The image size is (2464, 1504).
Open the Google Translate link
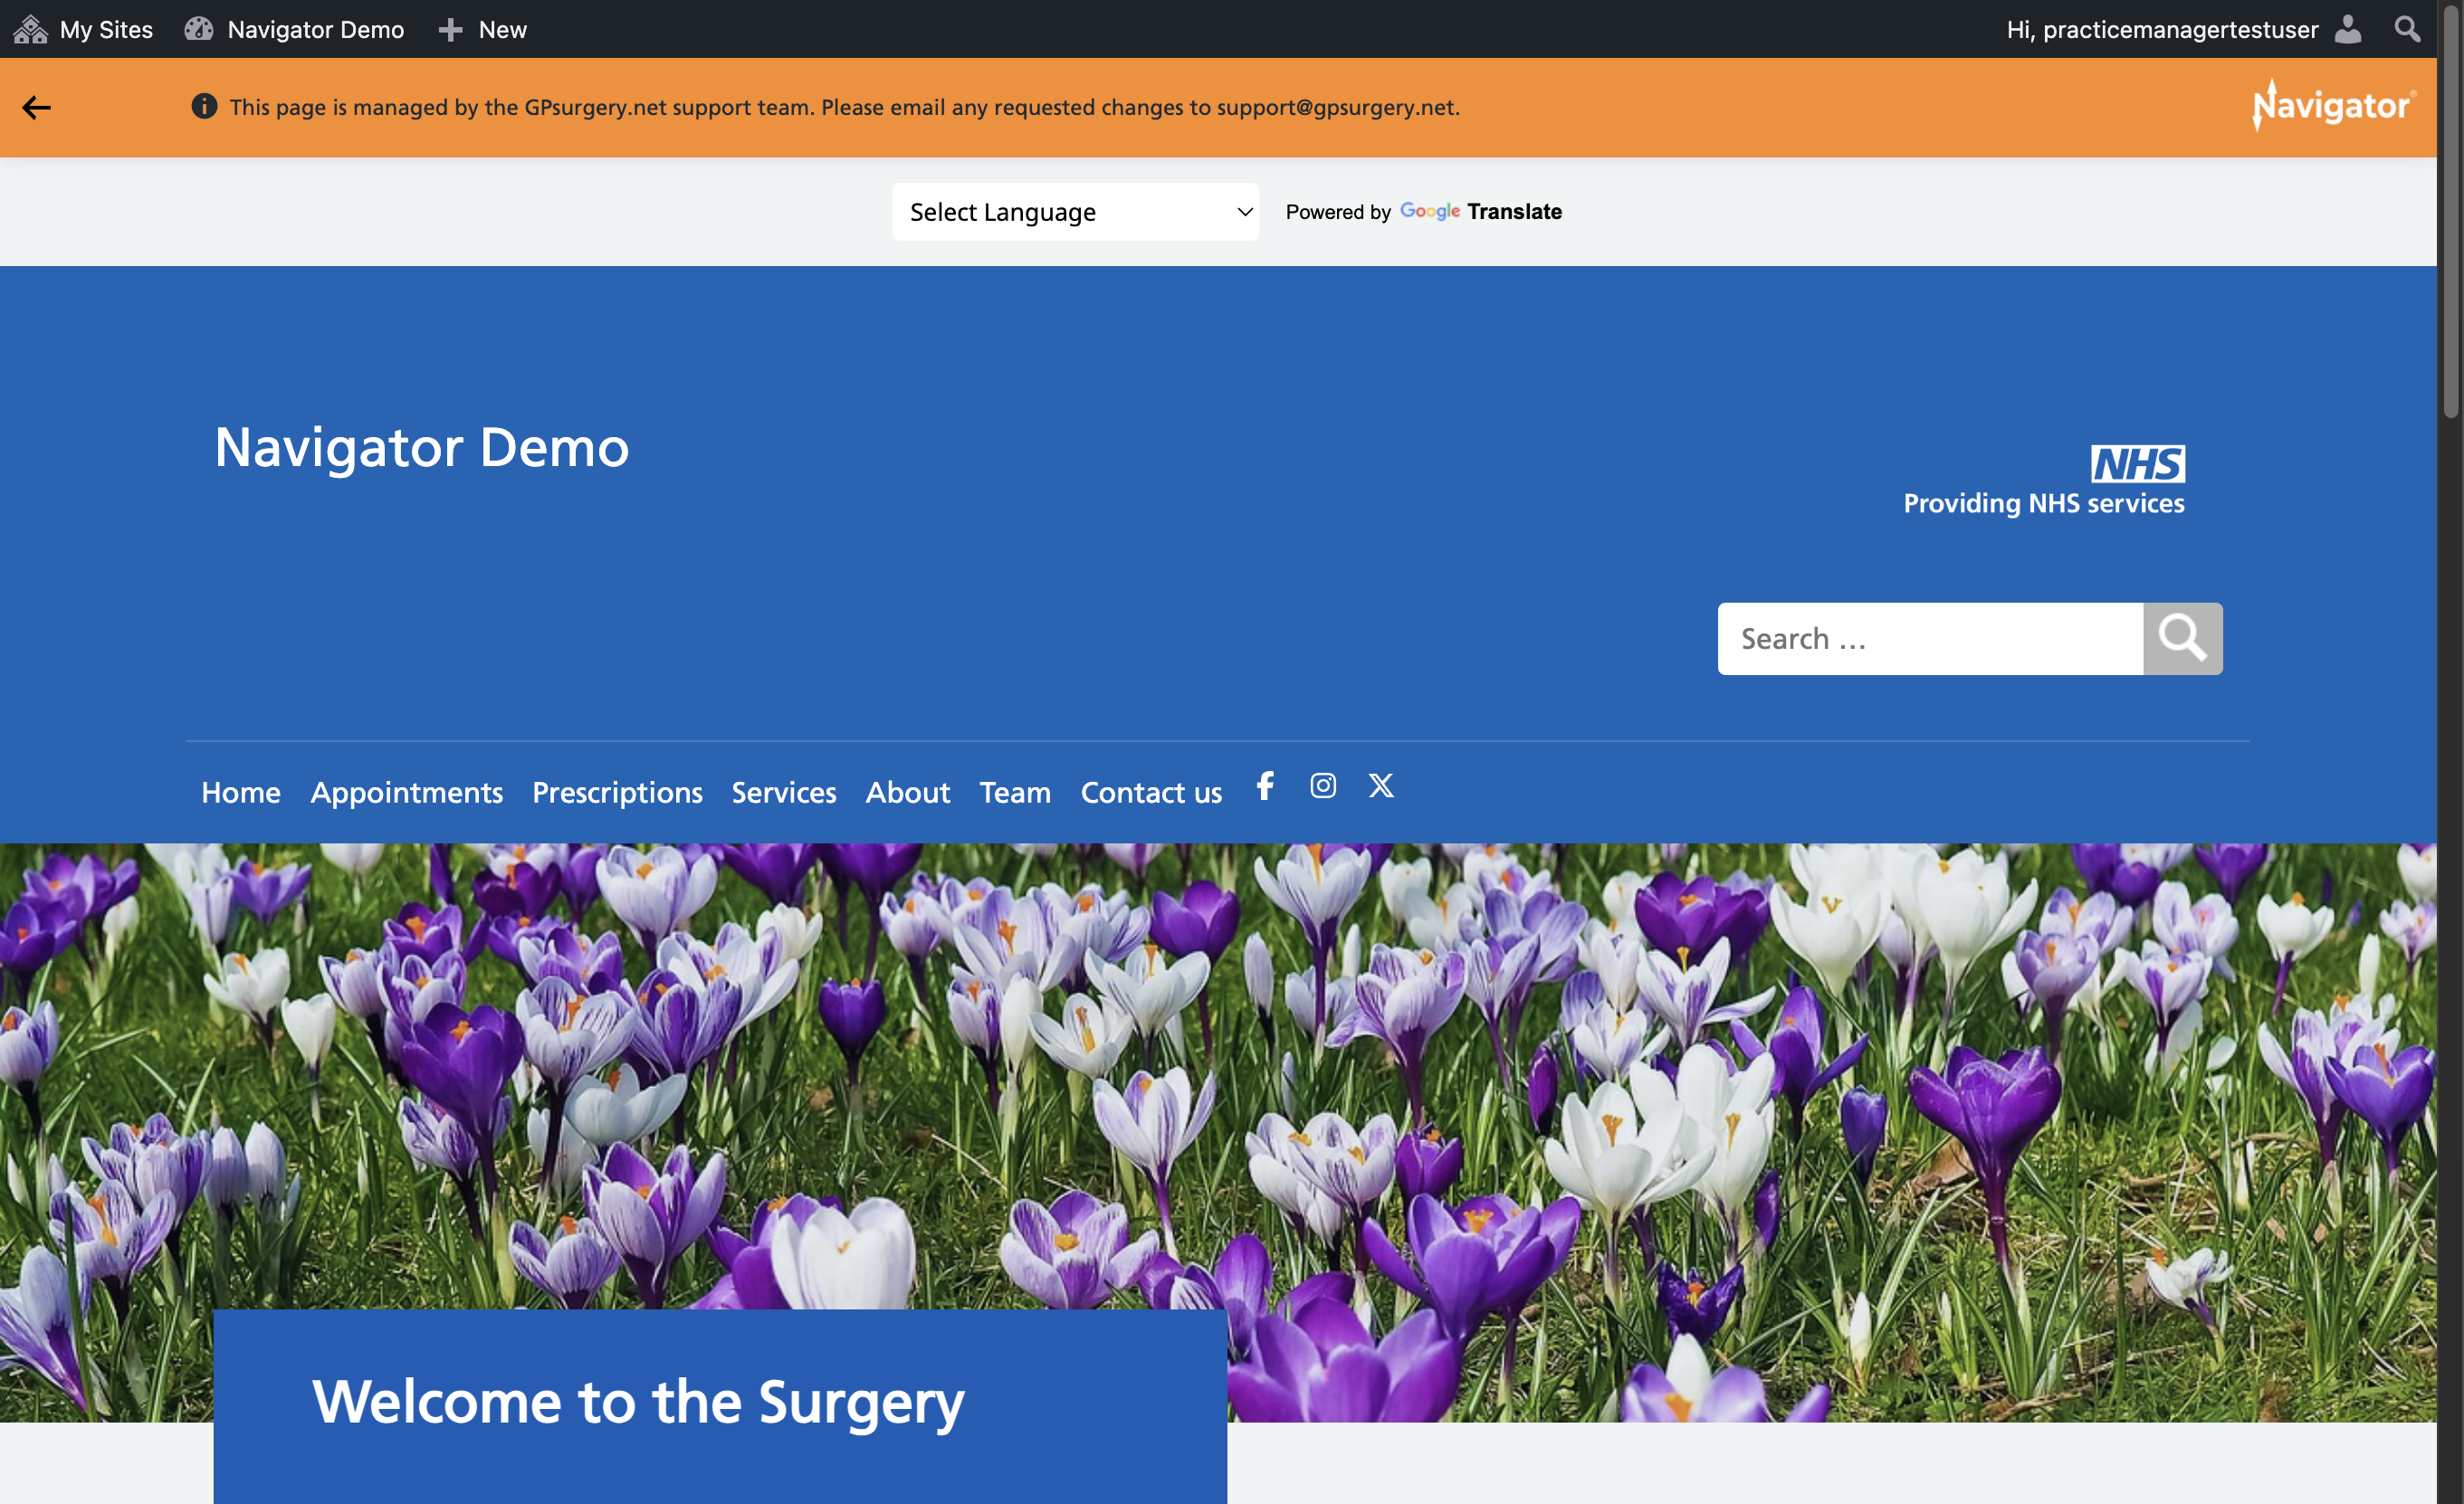click(x=1480, y=211)
